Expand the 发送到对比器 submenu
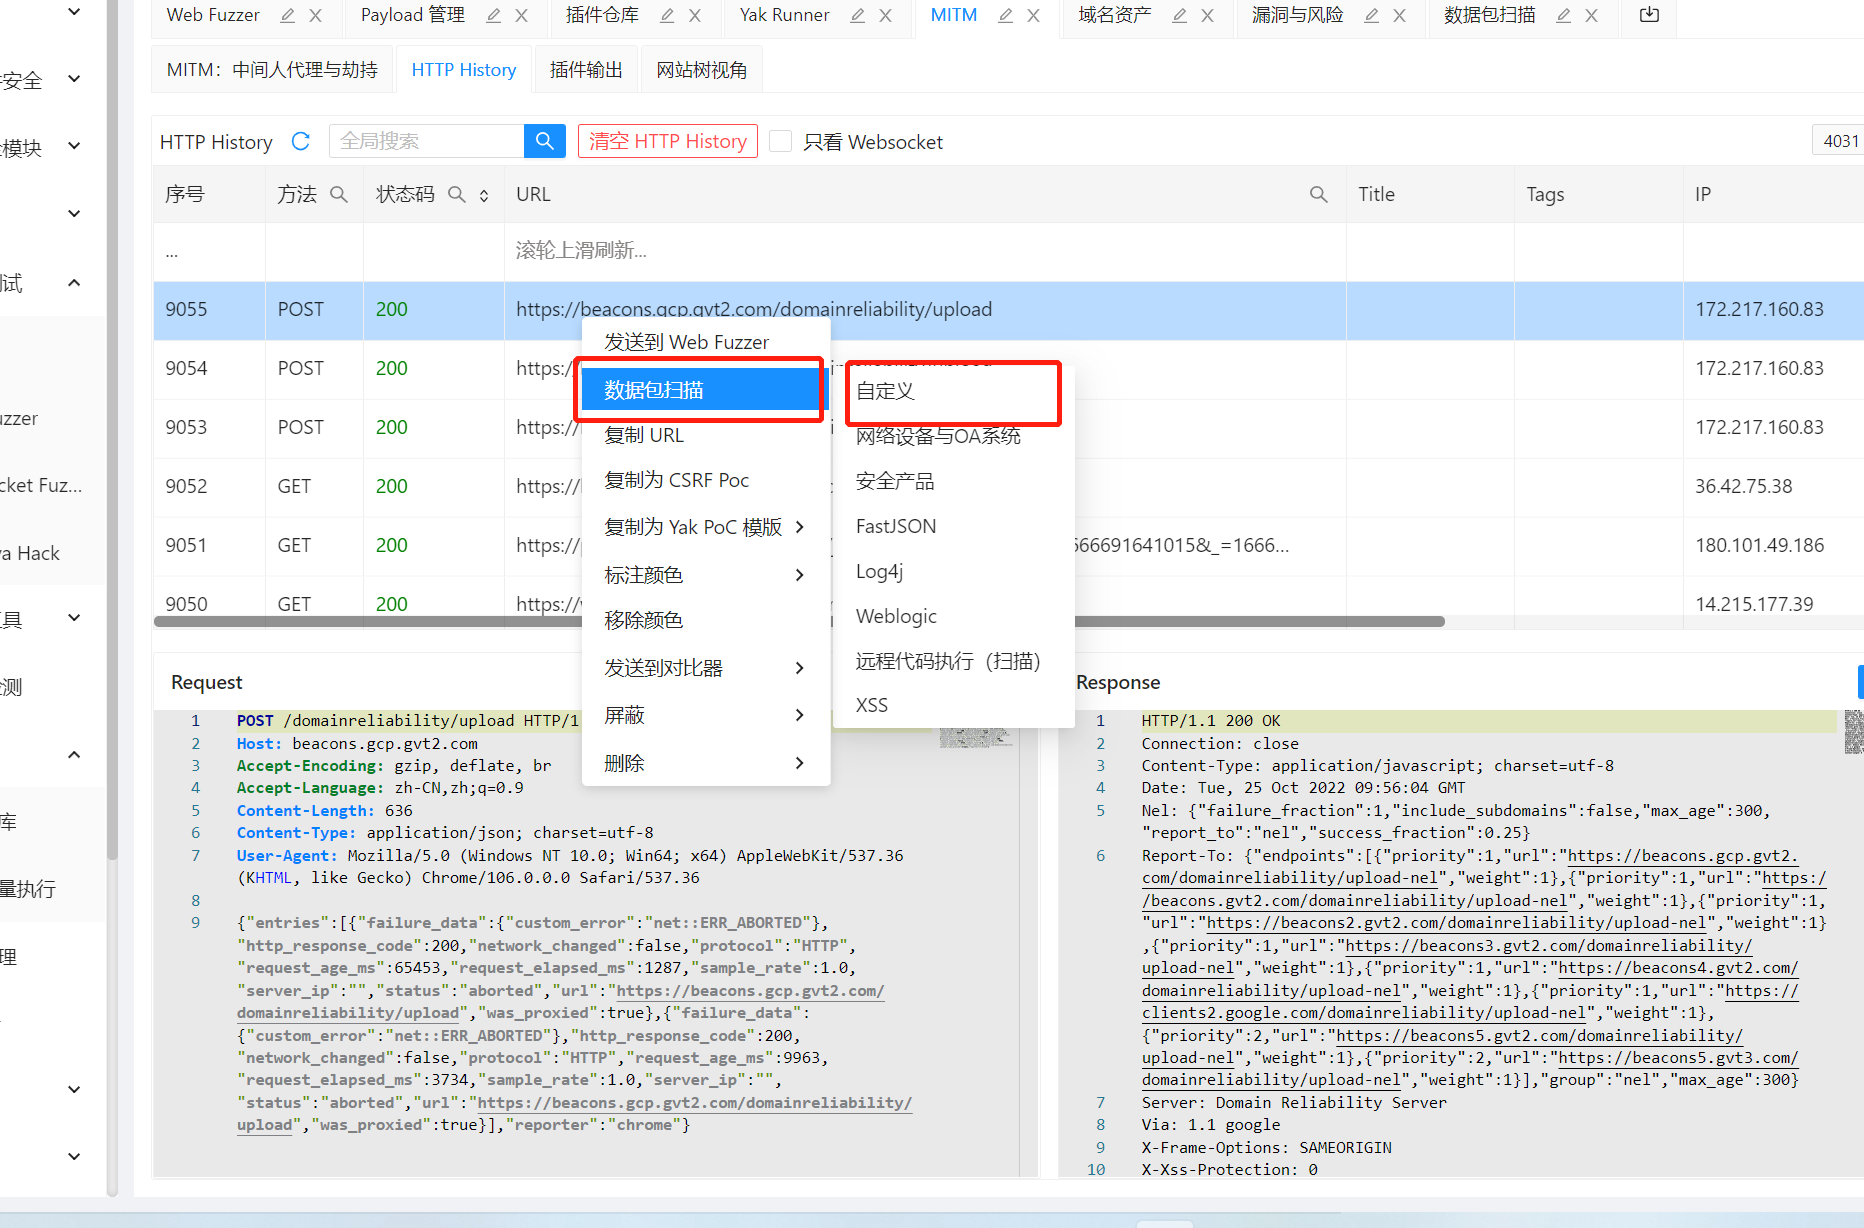 pyautogui.click(x=704, y=668)
